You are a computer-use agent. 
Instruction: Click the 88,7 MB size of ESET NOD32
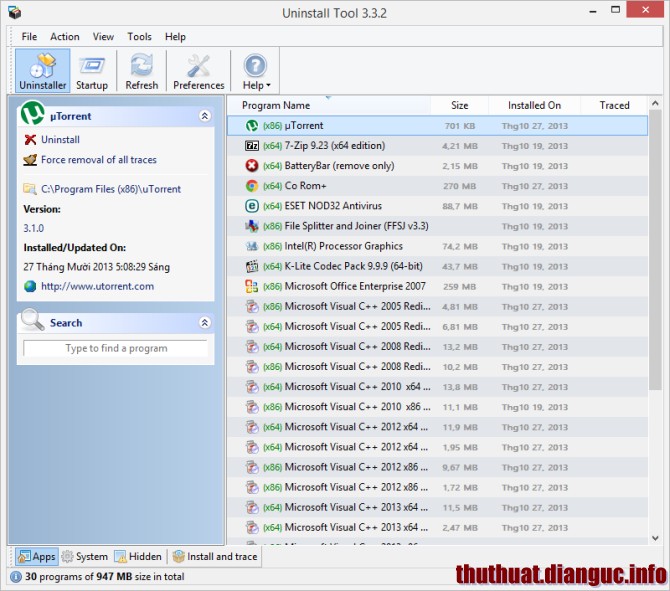[460, 206]
